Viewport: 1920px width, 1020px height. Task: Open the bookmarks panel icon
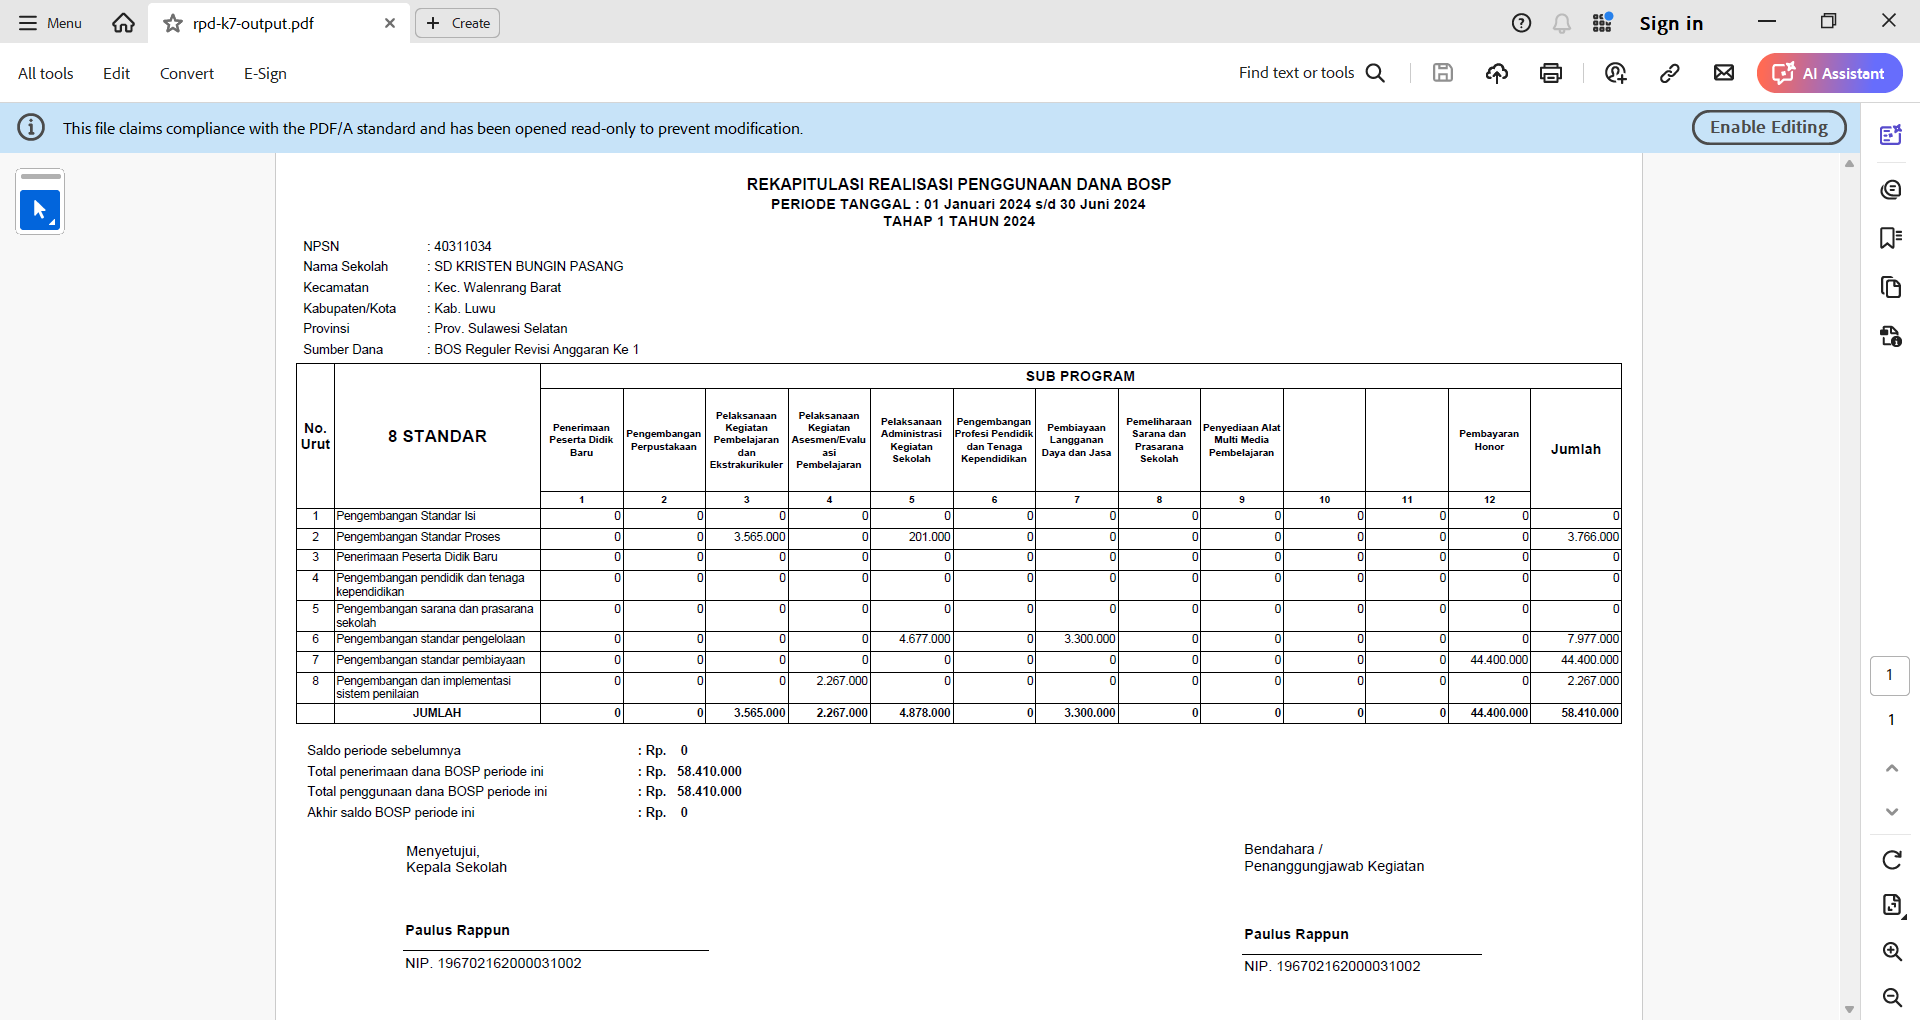(1890, 238)
